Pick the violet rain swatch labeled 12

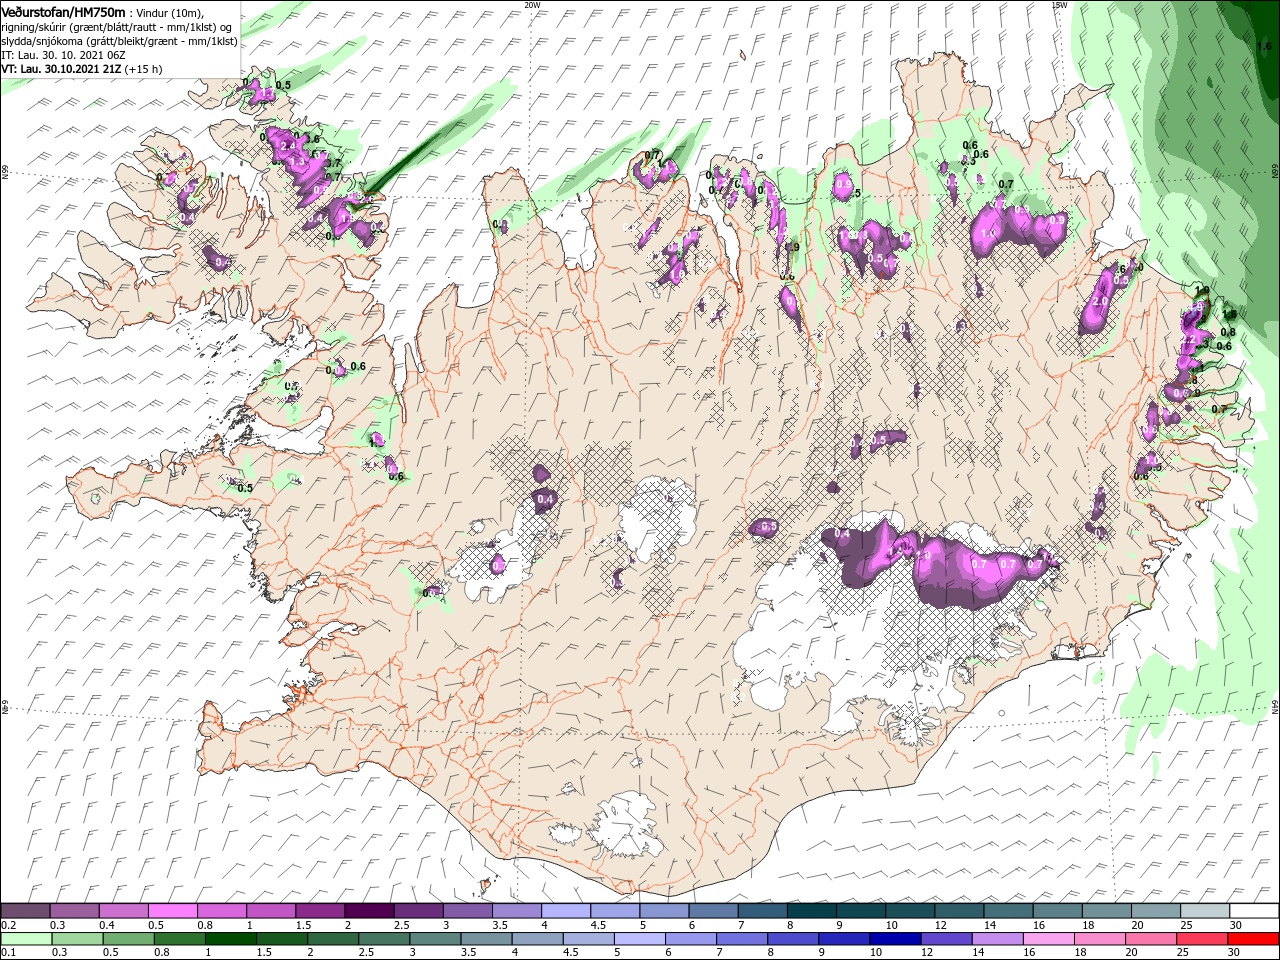(946, 939)
